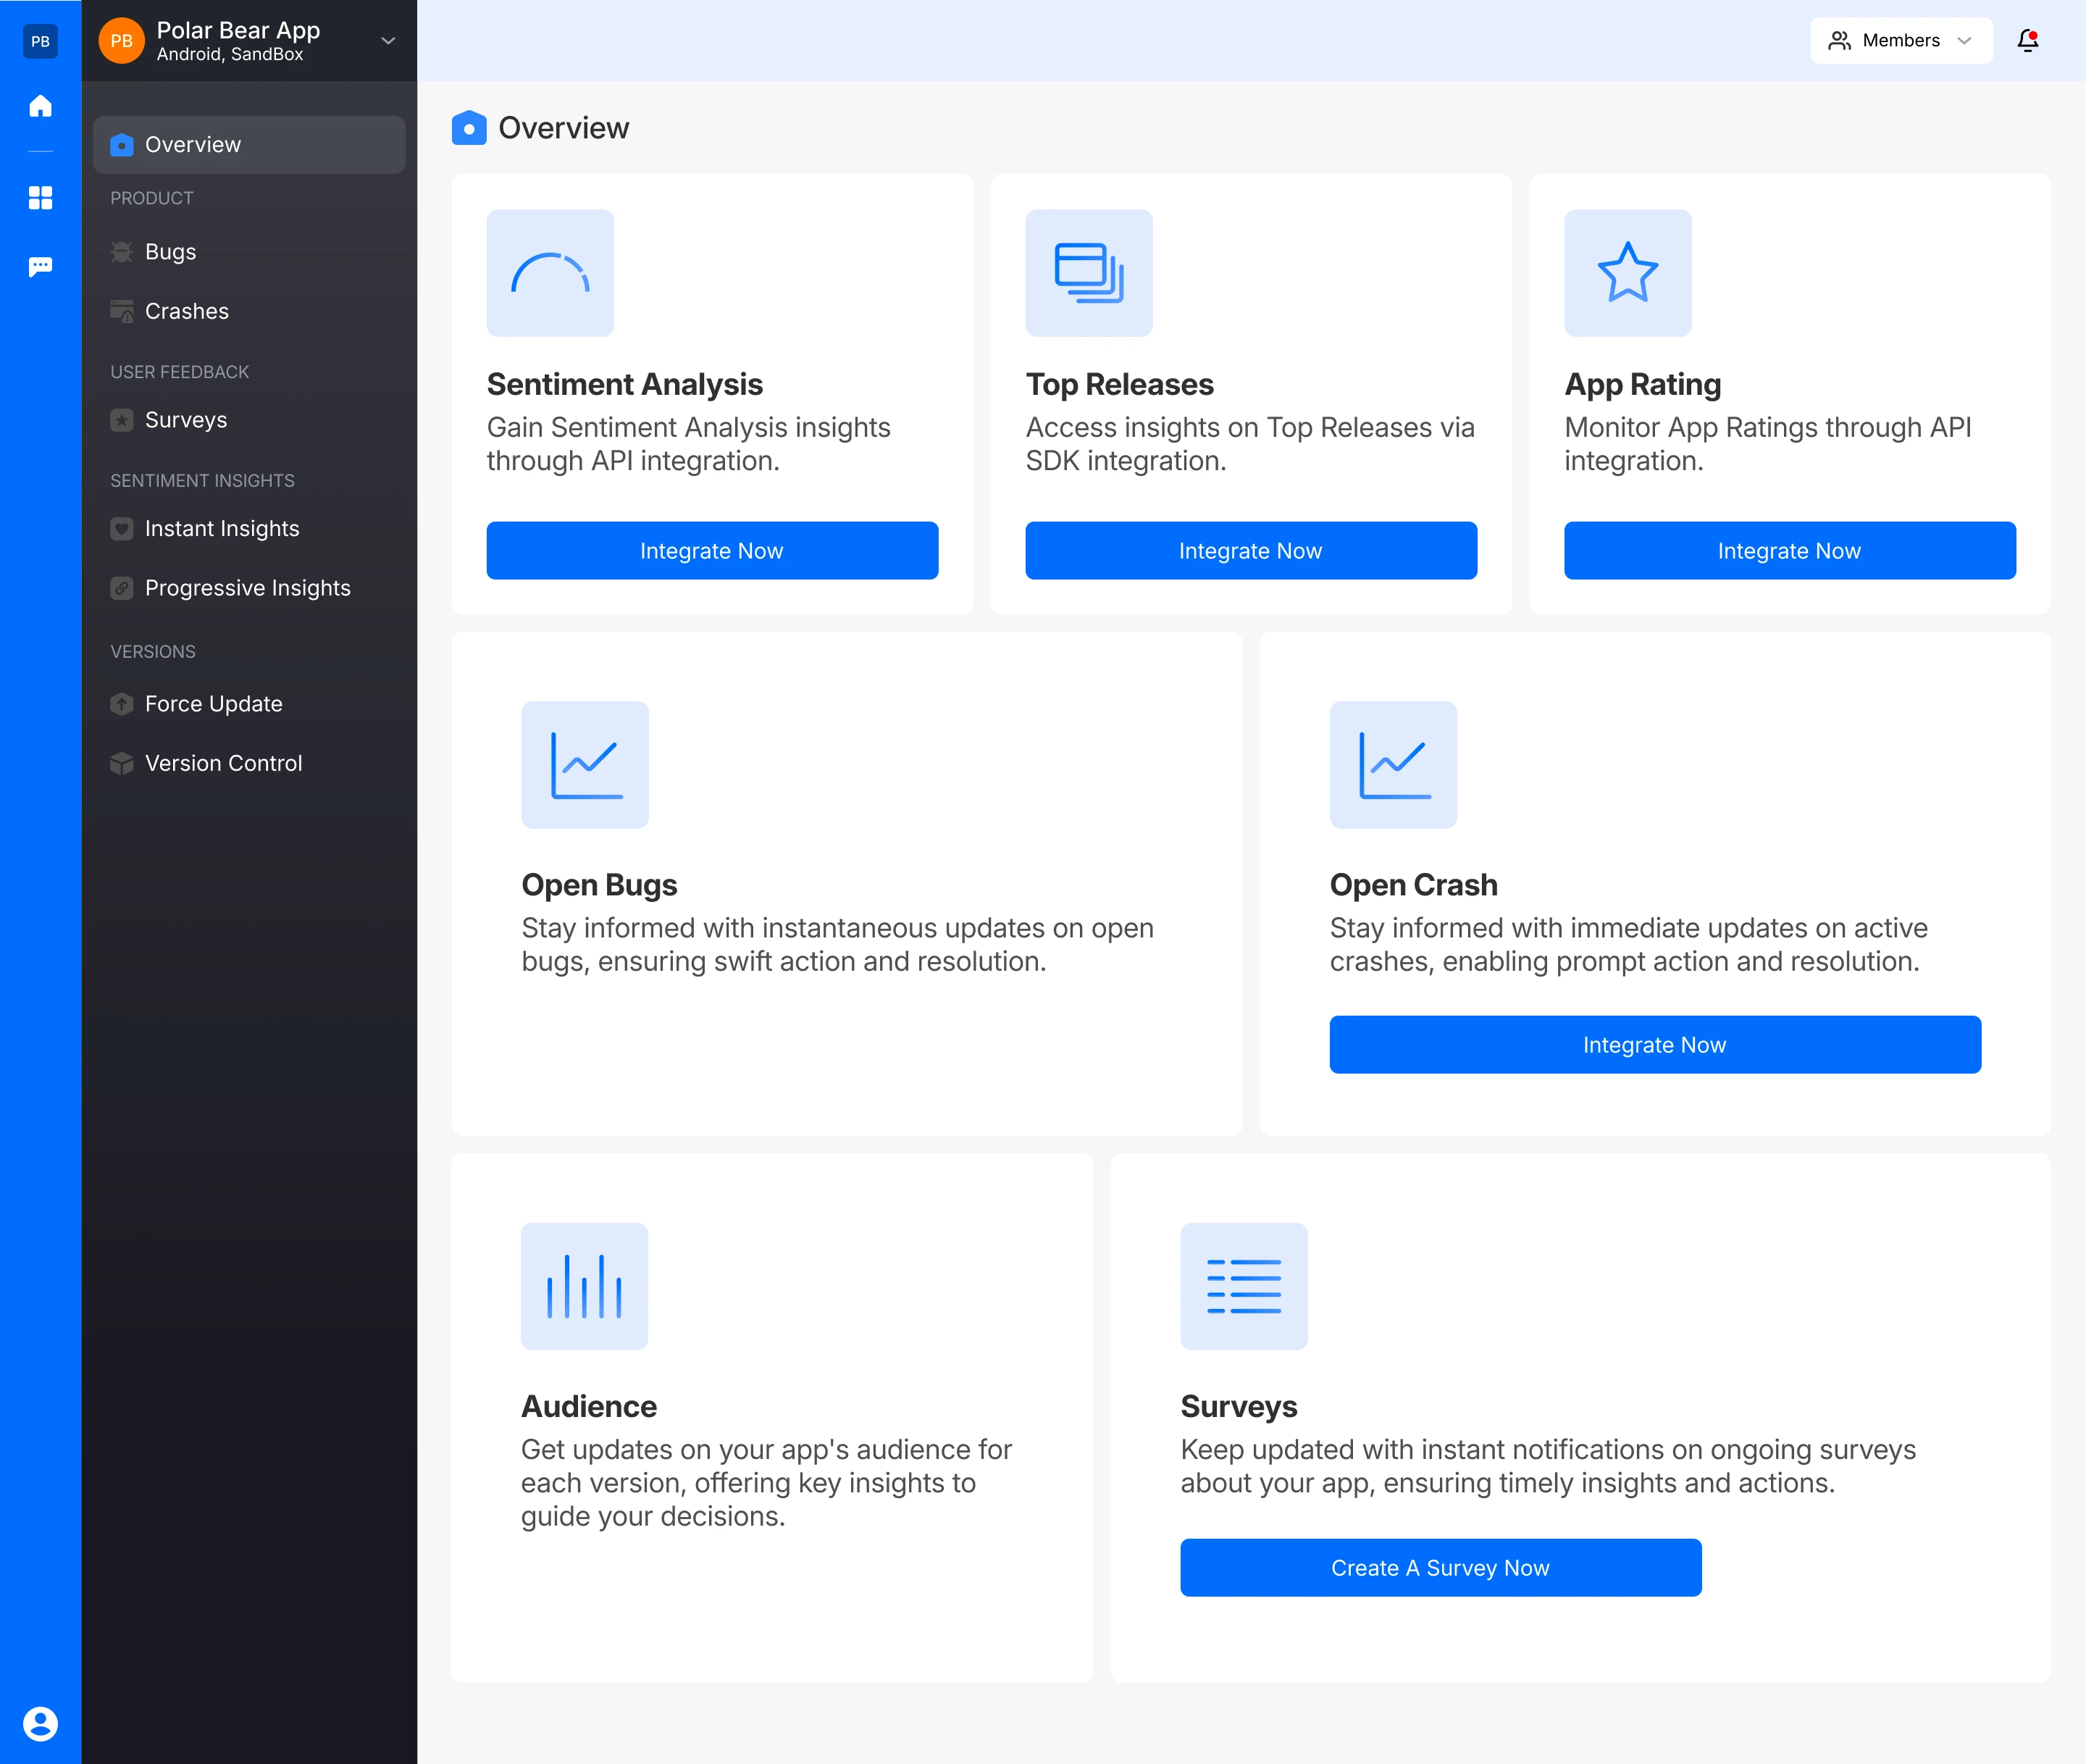This screenshot has height=1764, width=2086.
Task: Click Integrate Now under Open Crash
Action: tap(1654, 1045)
